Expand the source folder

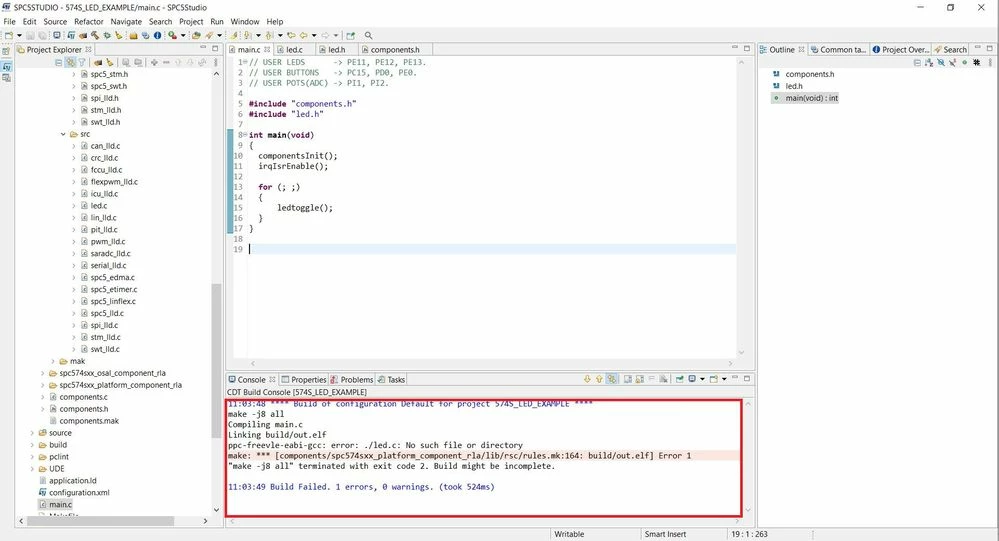(32, 433)
